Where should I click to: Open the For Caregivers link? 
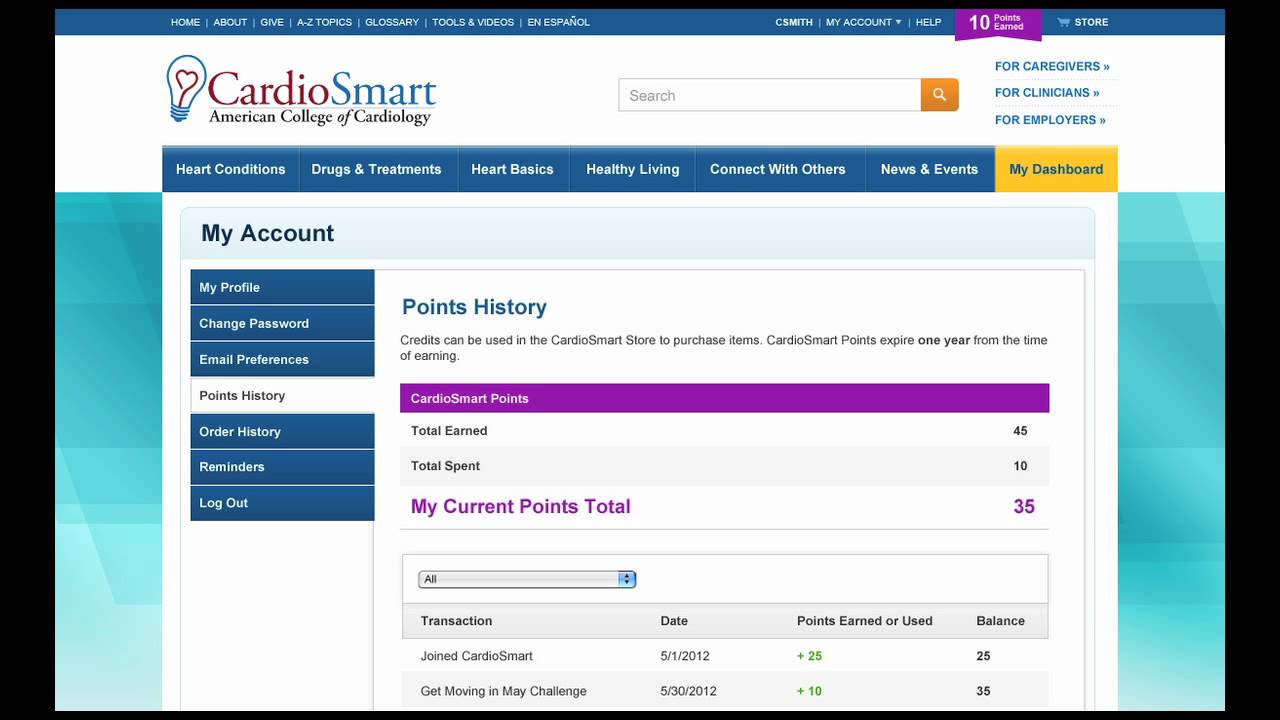[x=1052, y=66]
